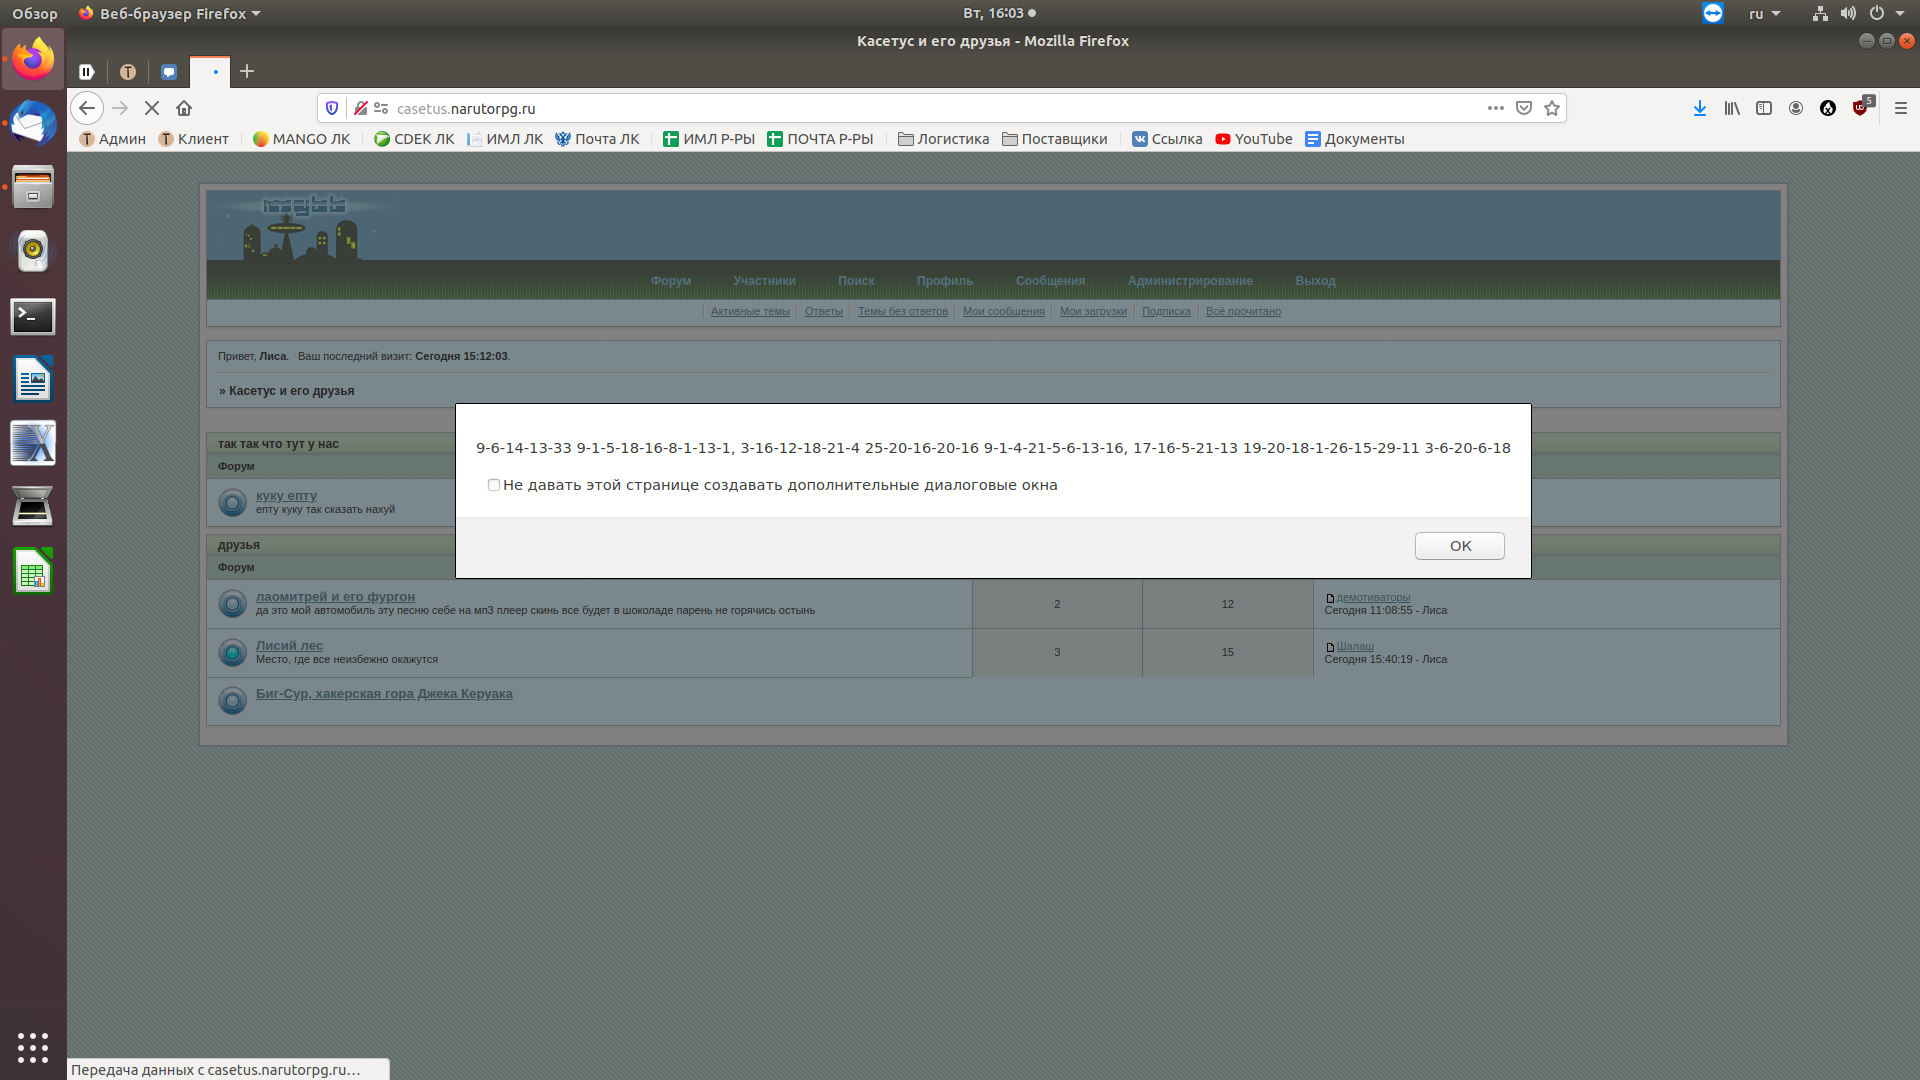This screenshot has width=1920, height=1080.
Task: Open the Firefox app menu in top bar
Action: [169, 13]
